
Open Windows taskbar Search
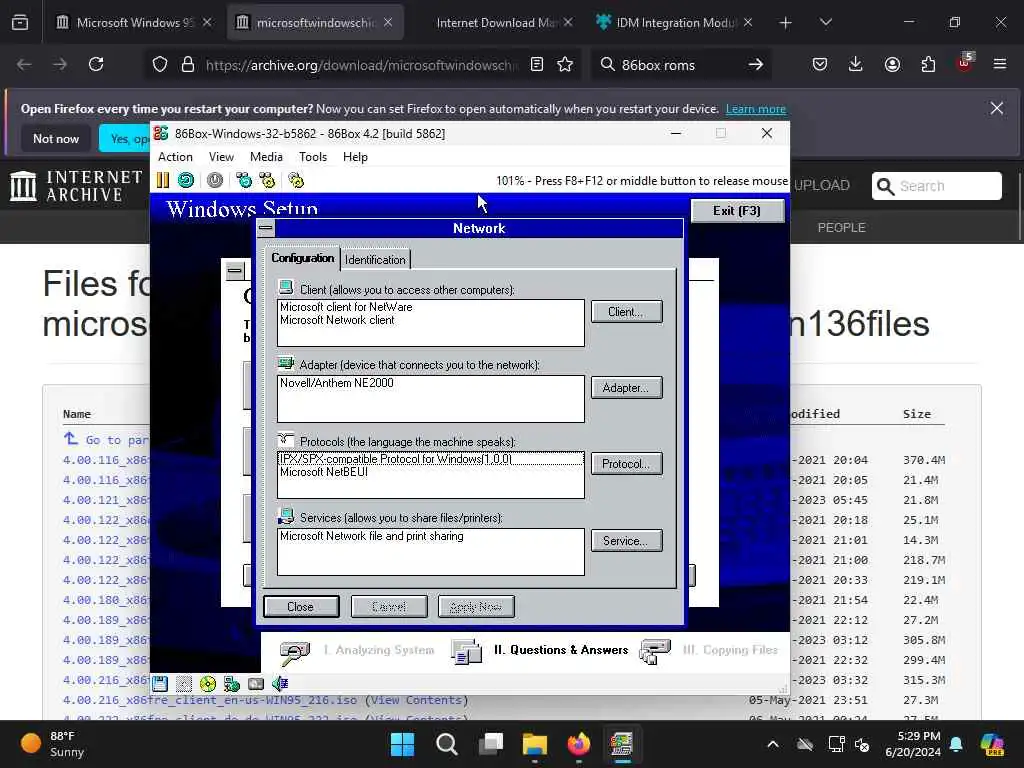447,744
